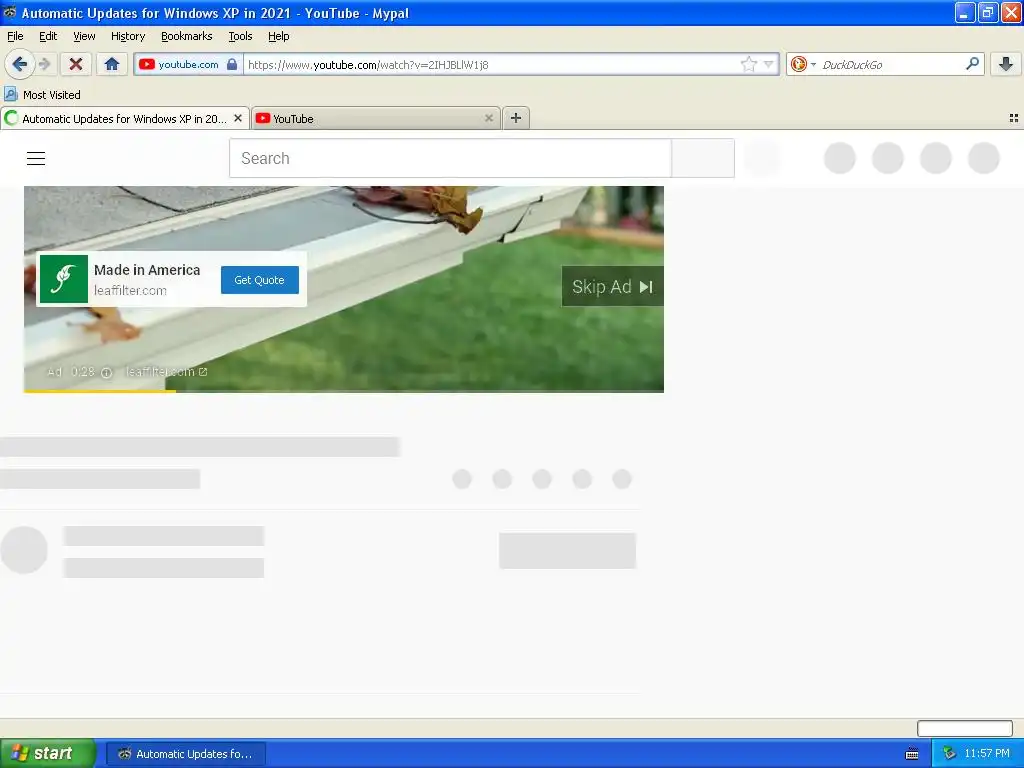Click the search magnifier icon
The image size is (1024, 768).
(x=972, y=63)
